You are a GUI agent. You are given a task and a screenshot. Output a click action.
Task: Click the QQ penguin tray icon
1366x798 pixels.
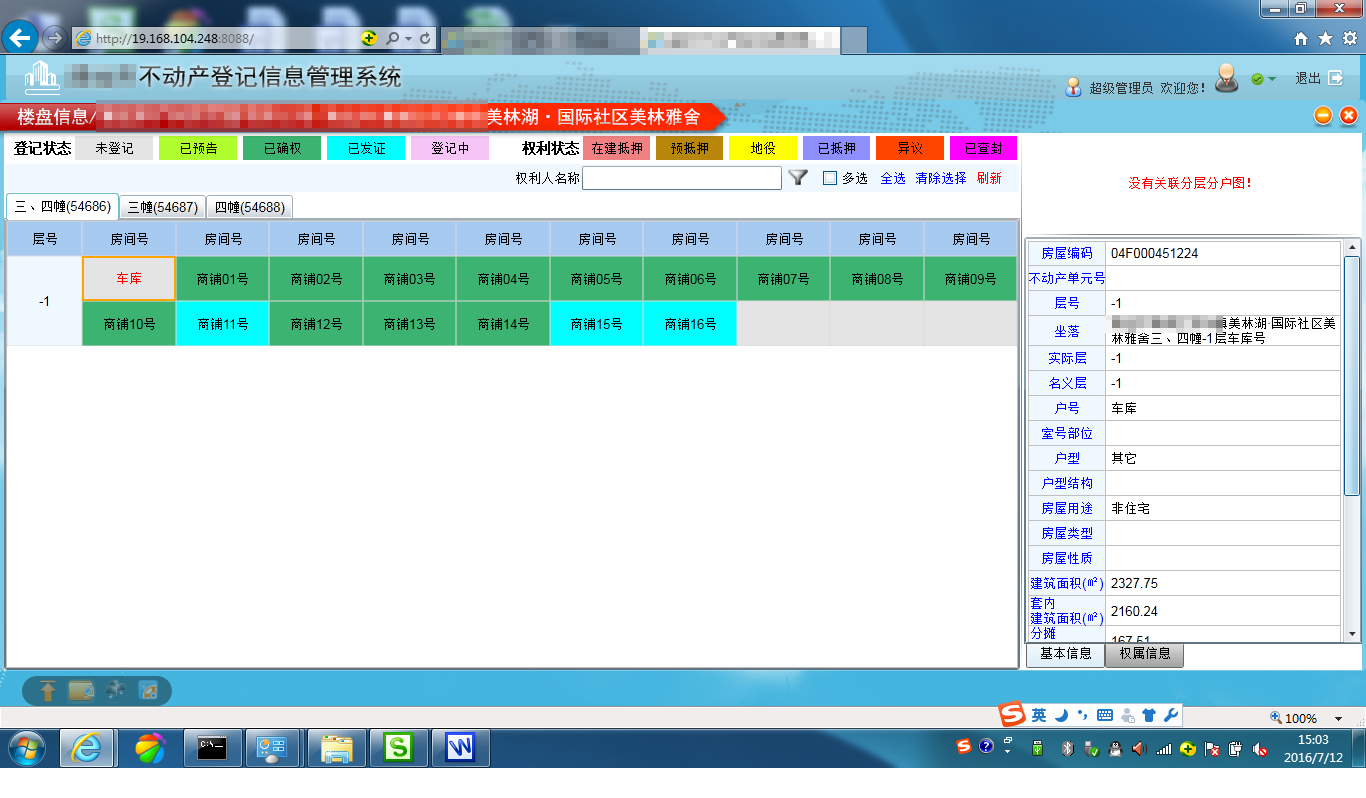pyautogui.click(x=1114, y=748)
